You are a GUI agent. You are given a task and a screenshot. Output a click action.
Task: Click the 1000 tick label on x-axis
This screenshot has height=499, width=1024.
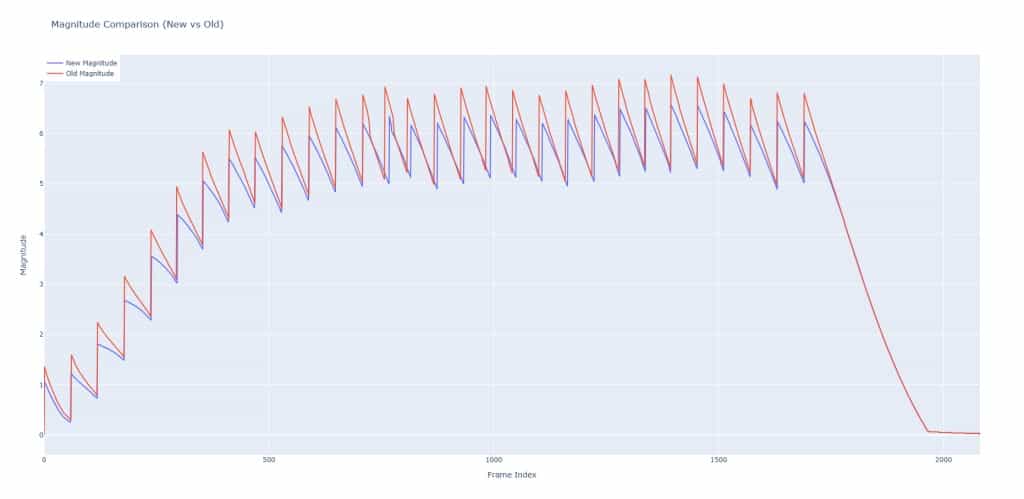493,459
